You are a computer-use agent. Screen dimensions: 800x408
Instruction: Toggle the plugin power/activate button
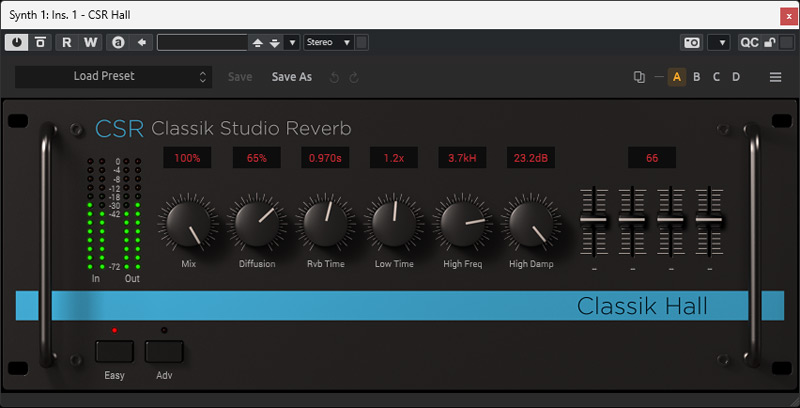point(19,42)
